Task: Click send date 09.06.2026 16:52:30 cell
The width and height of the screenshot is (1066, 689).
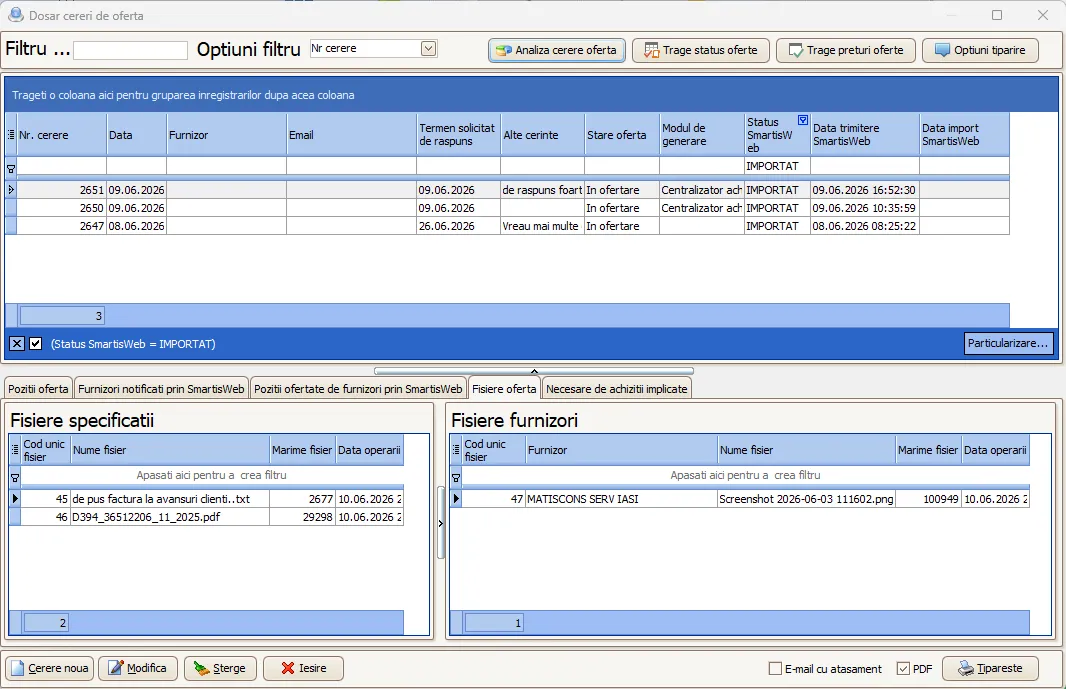Action: click(x=864, y=190)
